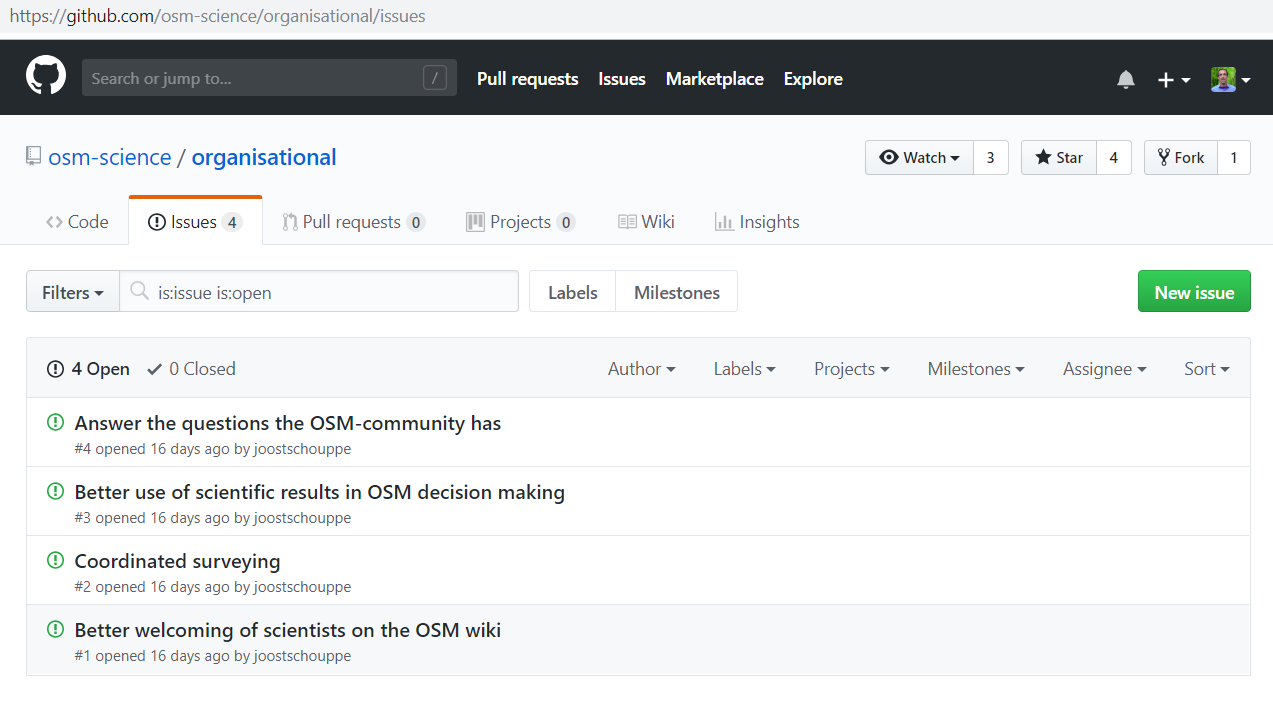
Task: Open the Coordinated surveying issue
Action: (x=178, y=561)
